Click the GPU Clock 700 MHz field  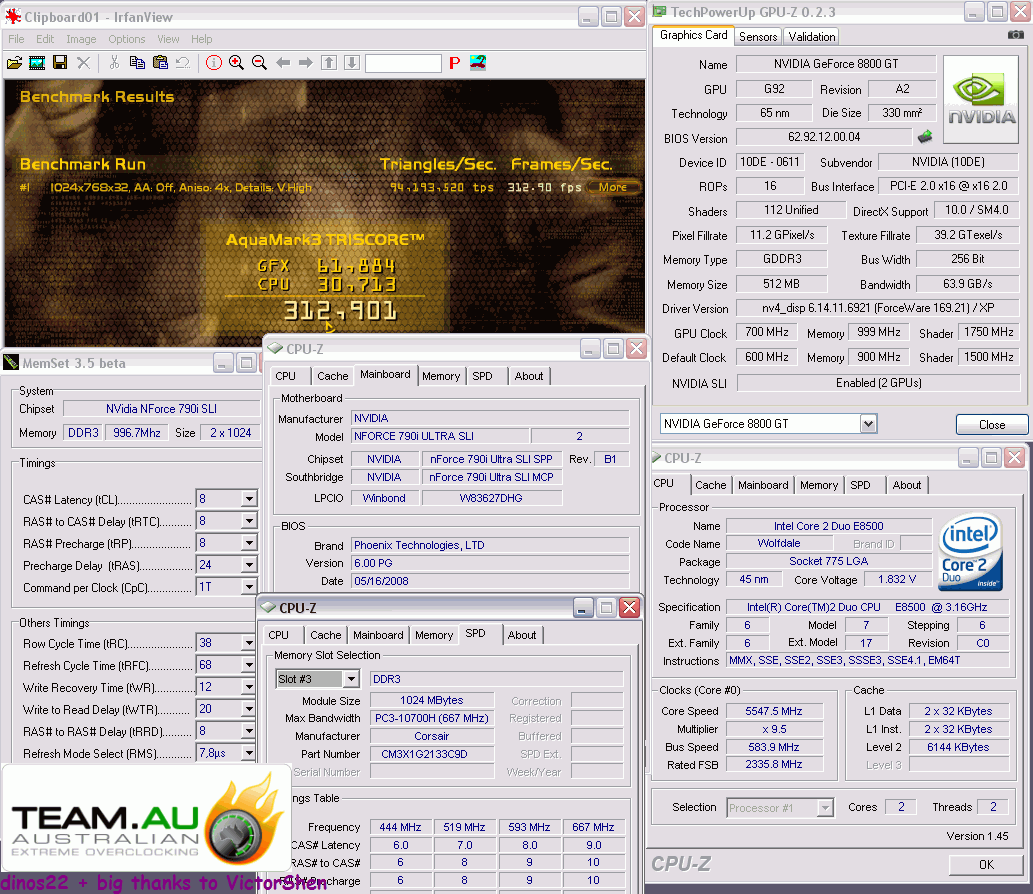[x=767, y=332]
